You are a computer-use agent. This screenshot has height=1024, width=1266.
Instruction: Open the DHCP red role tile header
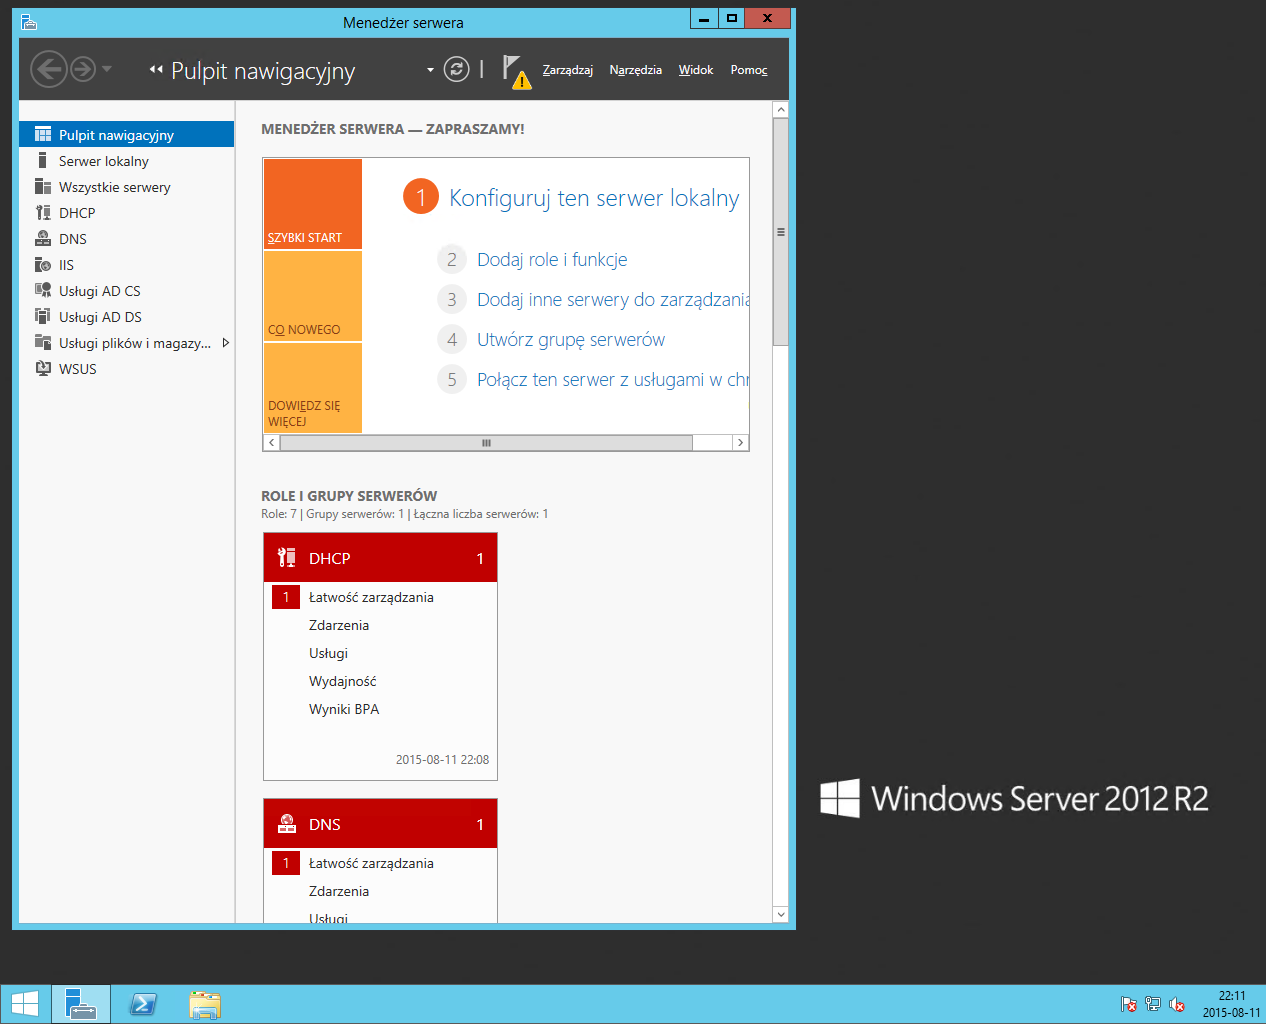[x=380, y=558]
